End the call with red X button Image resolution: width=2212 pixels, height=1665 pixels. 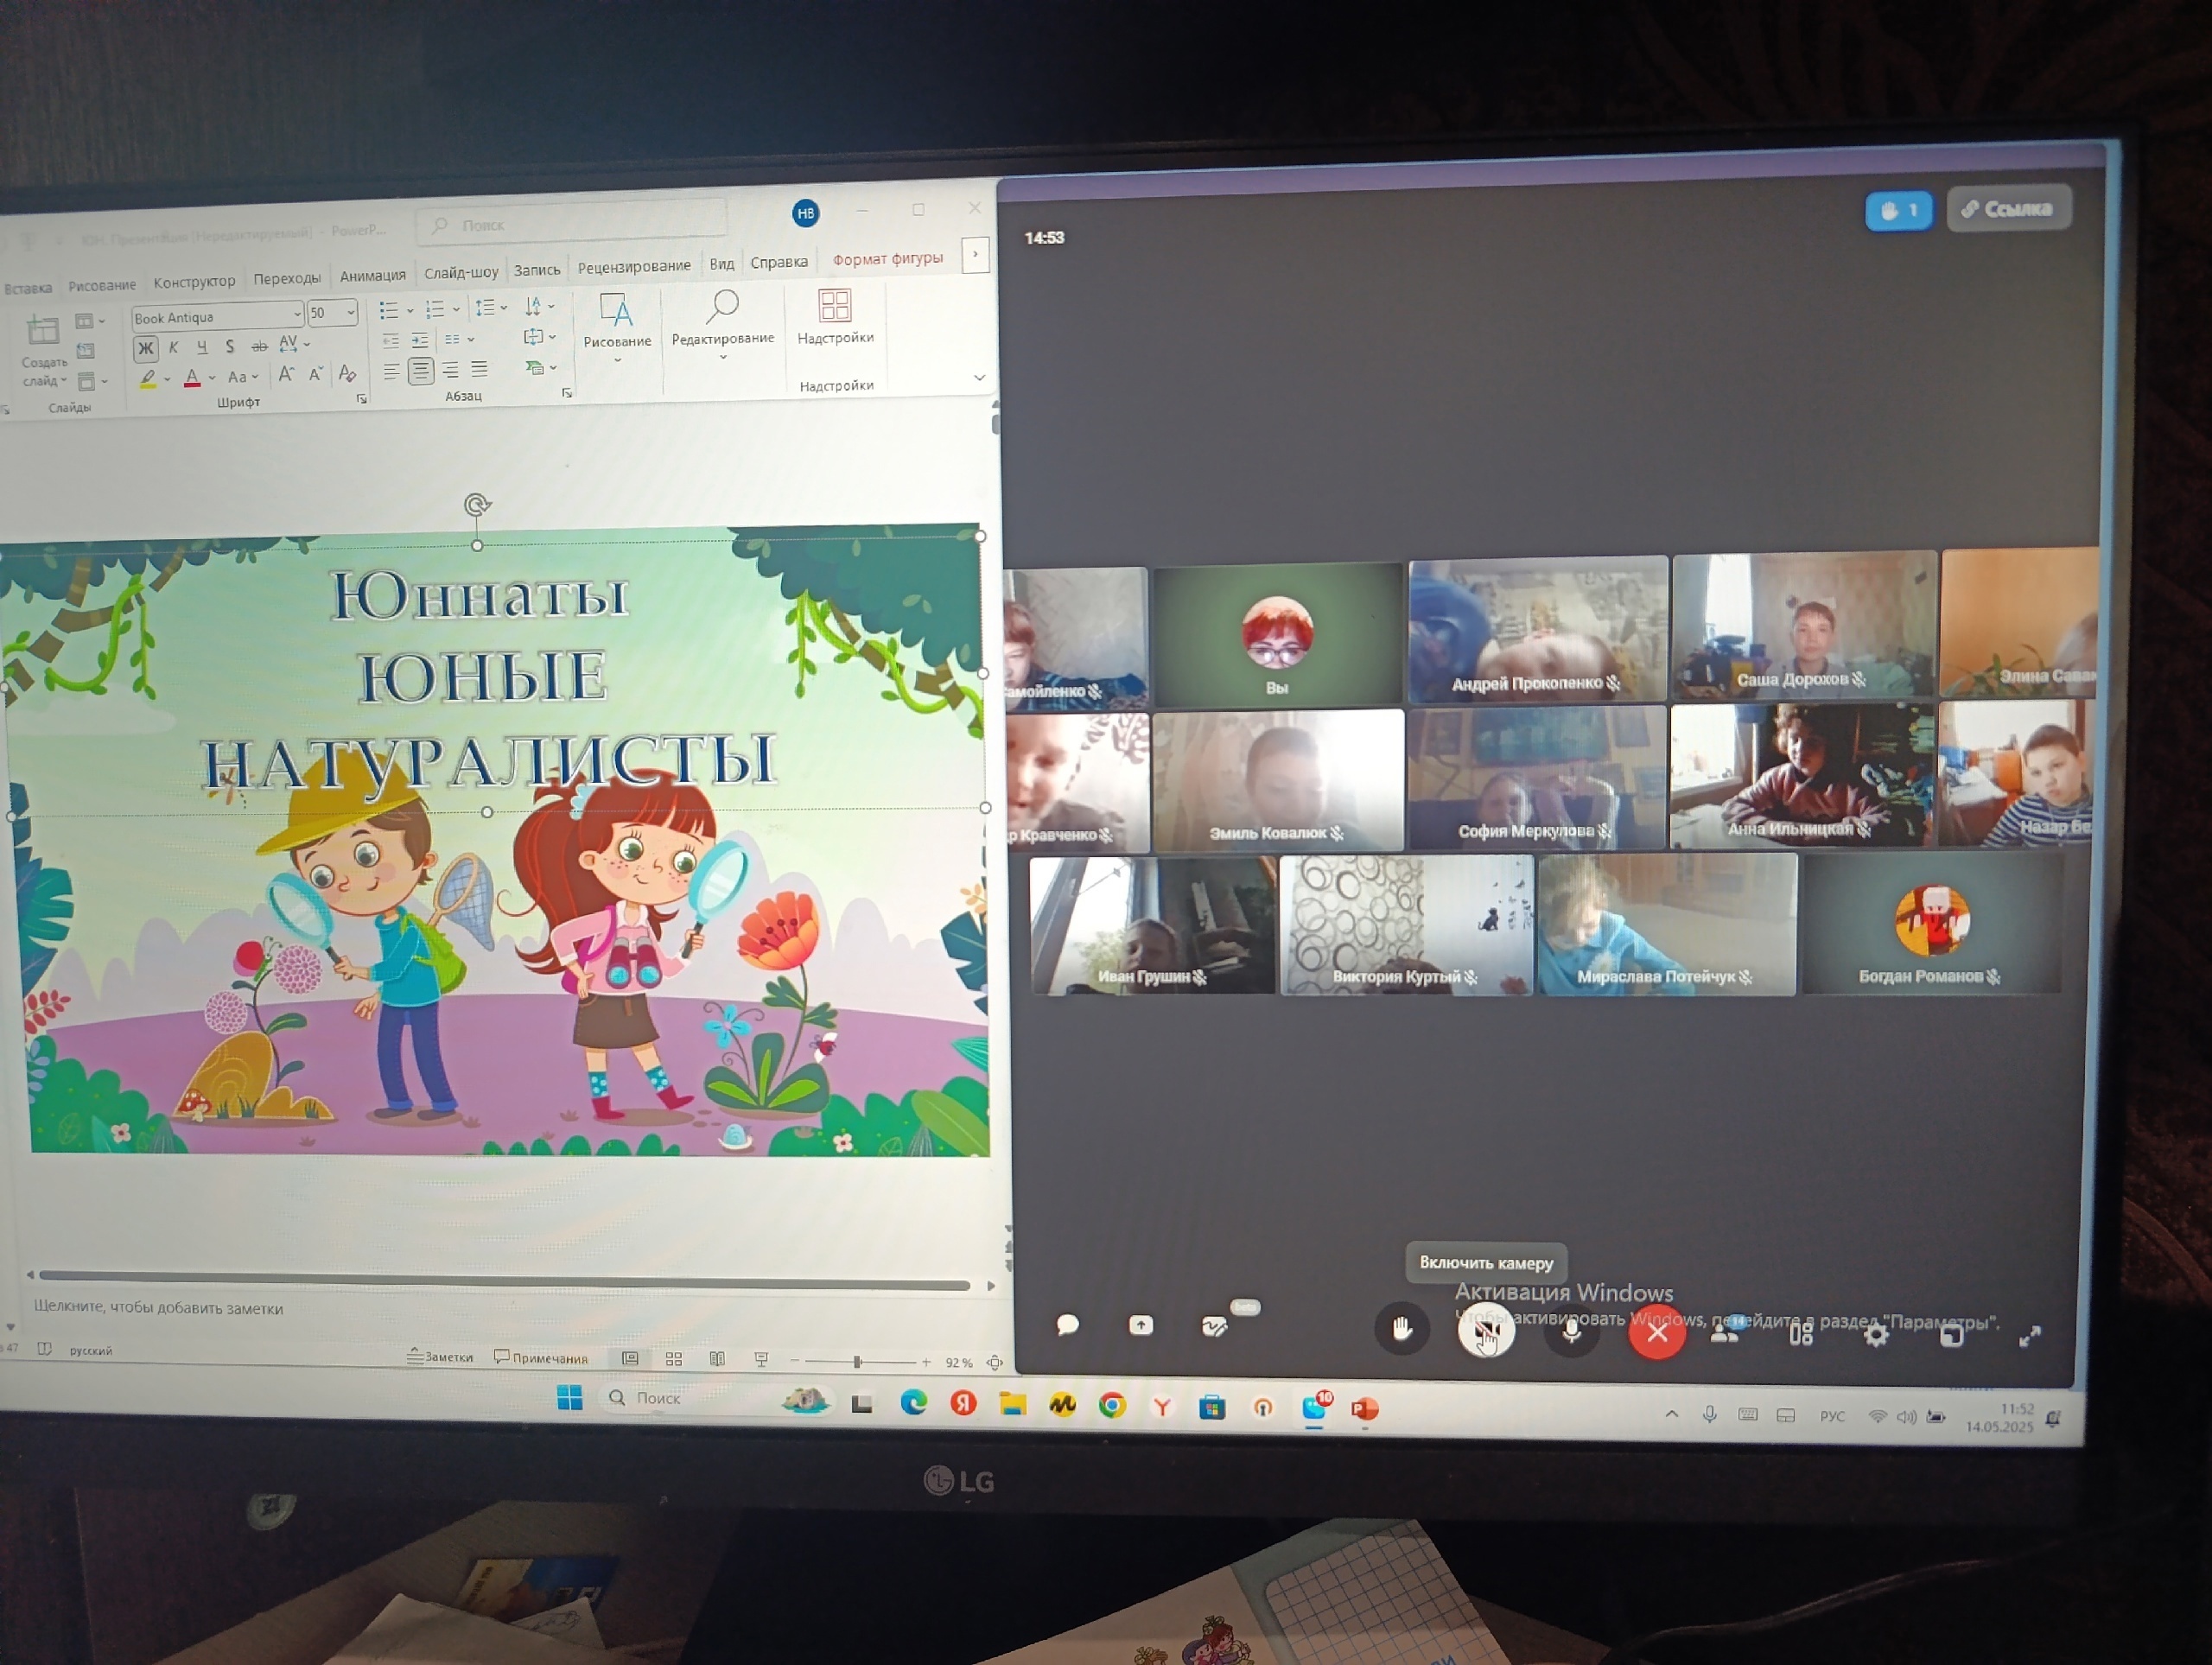point(1657,1332)
